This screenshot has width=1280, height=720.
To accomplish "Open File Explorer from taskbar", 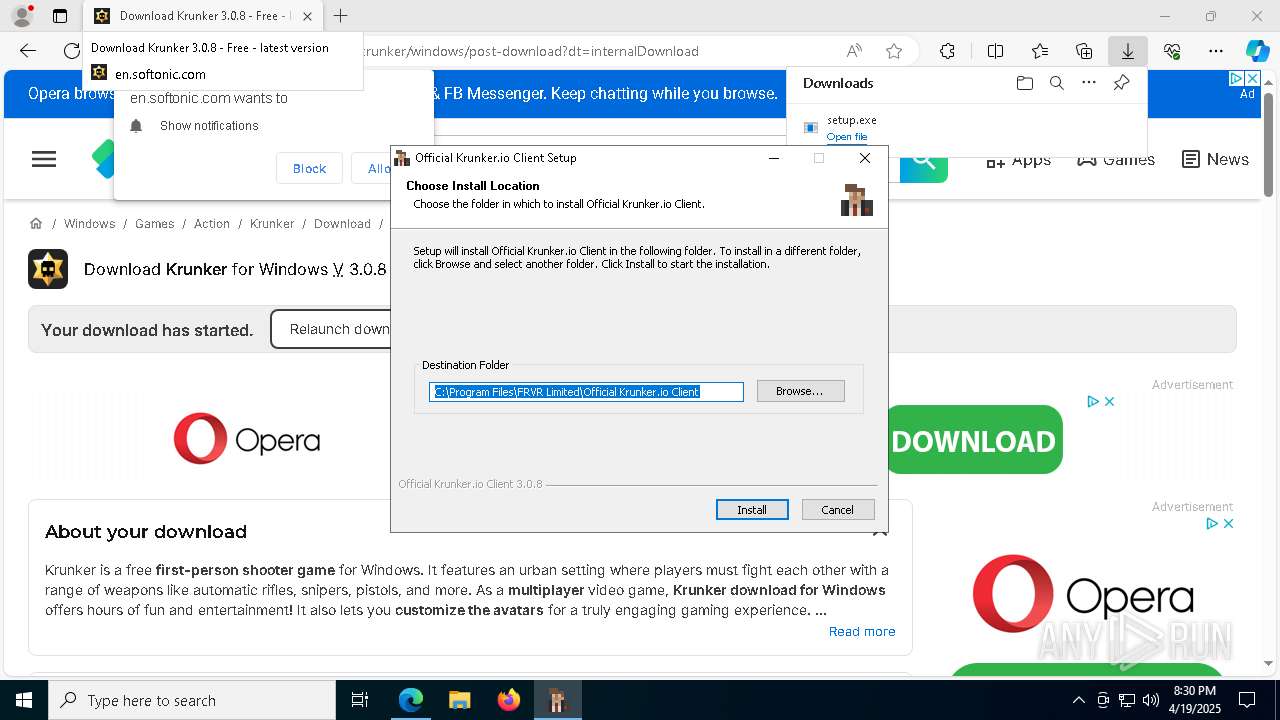I will [x=459, y=700].
